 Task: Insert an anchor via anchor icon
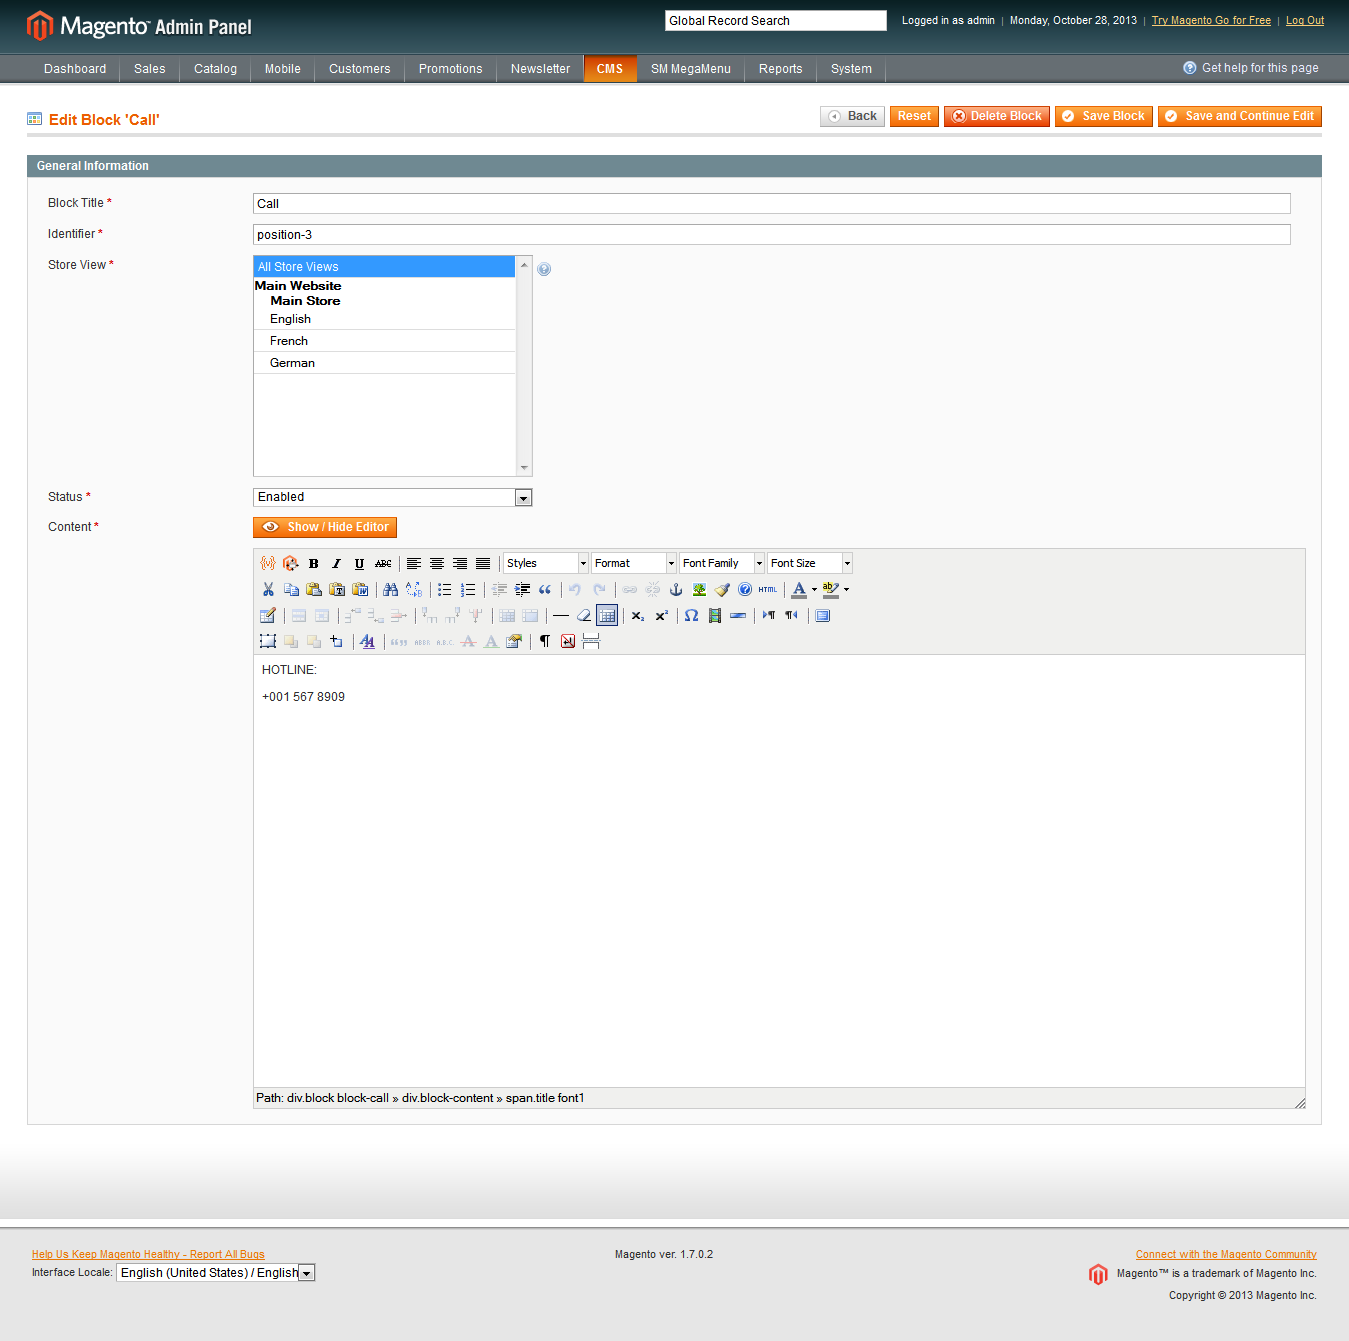(676, 589)
